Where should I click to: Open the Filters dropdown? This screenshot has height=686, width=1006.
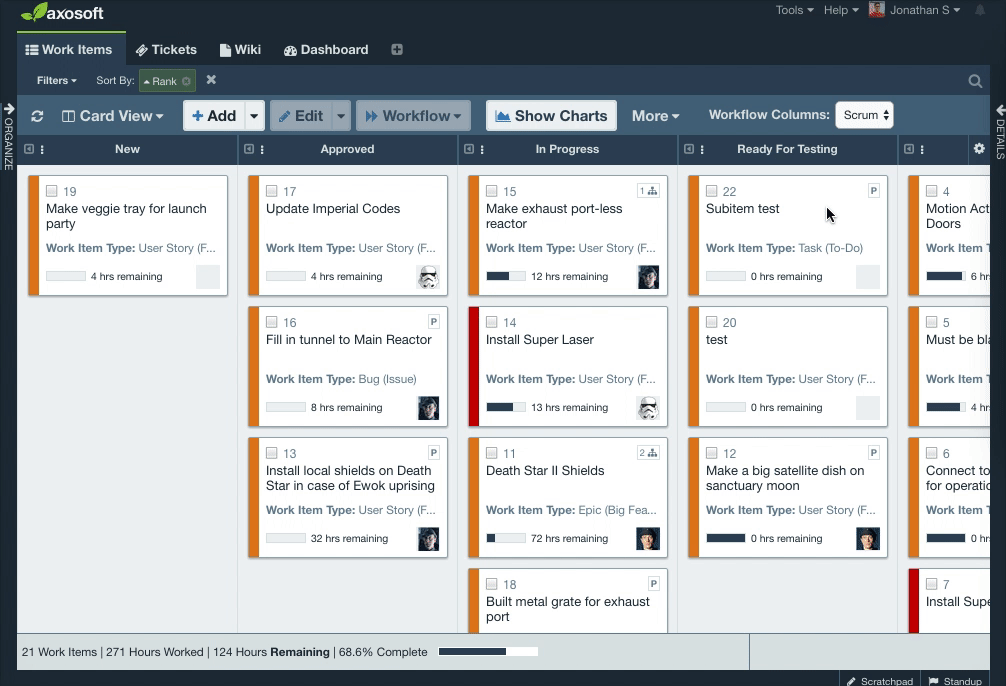[x=56, y=80]
